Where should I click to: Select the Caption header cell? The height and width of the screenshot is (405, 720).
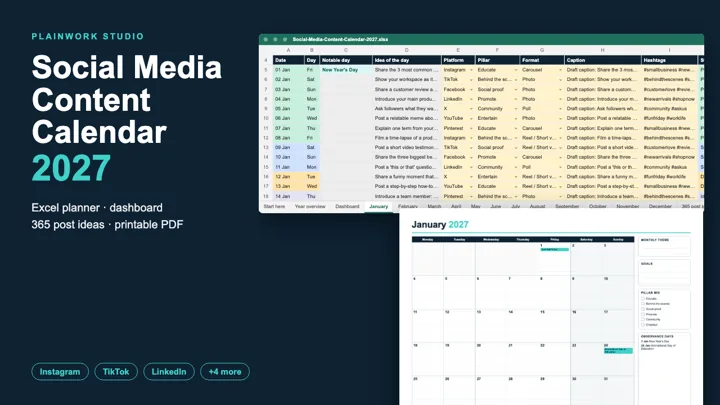pyautogui.click(x=602, y=60)
